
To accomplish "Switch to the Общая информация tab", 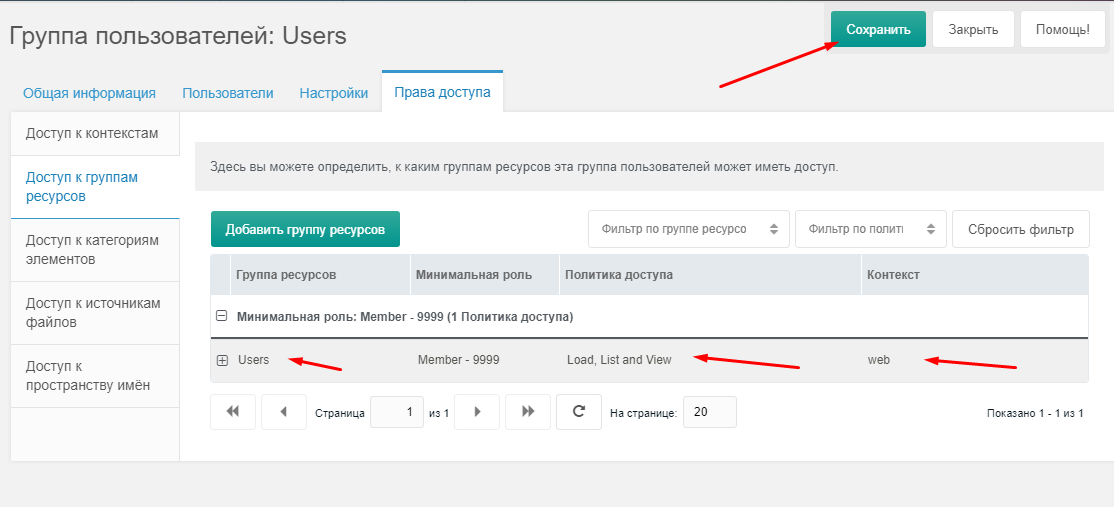I will click(x=90, y=93).
